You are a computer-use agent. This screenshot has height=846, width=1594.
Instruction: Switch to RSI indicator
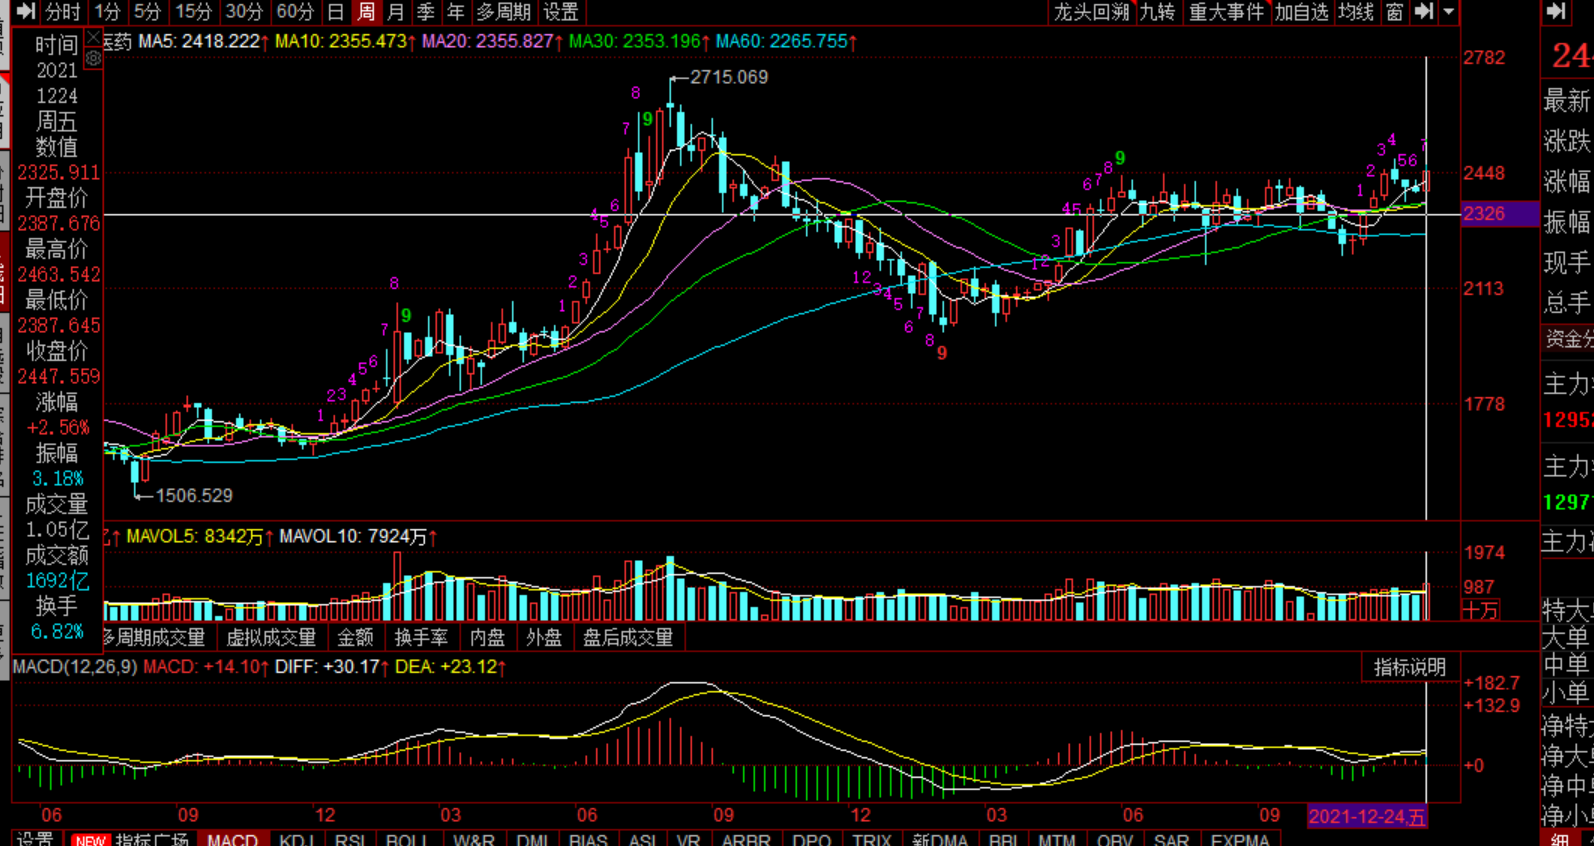[350, 839]
